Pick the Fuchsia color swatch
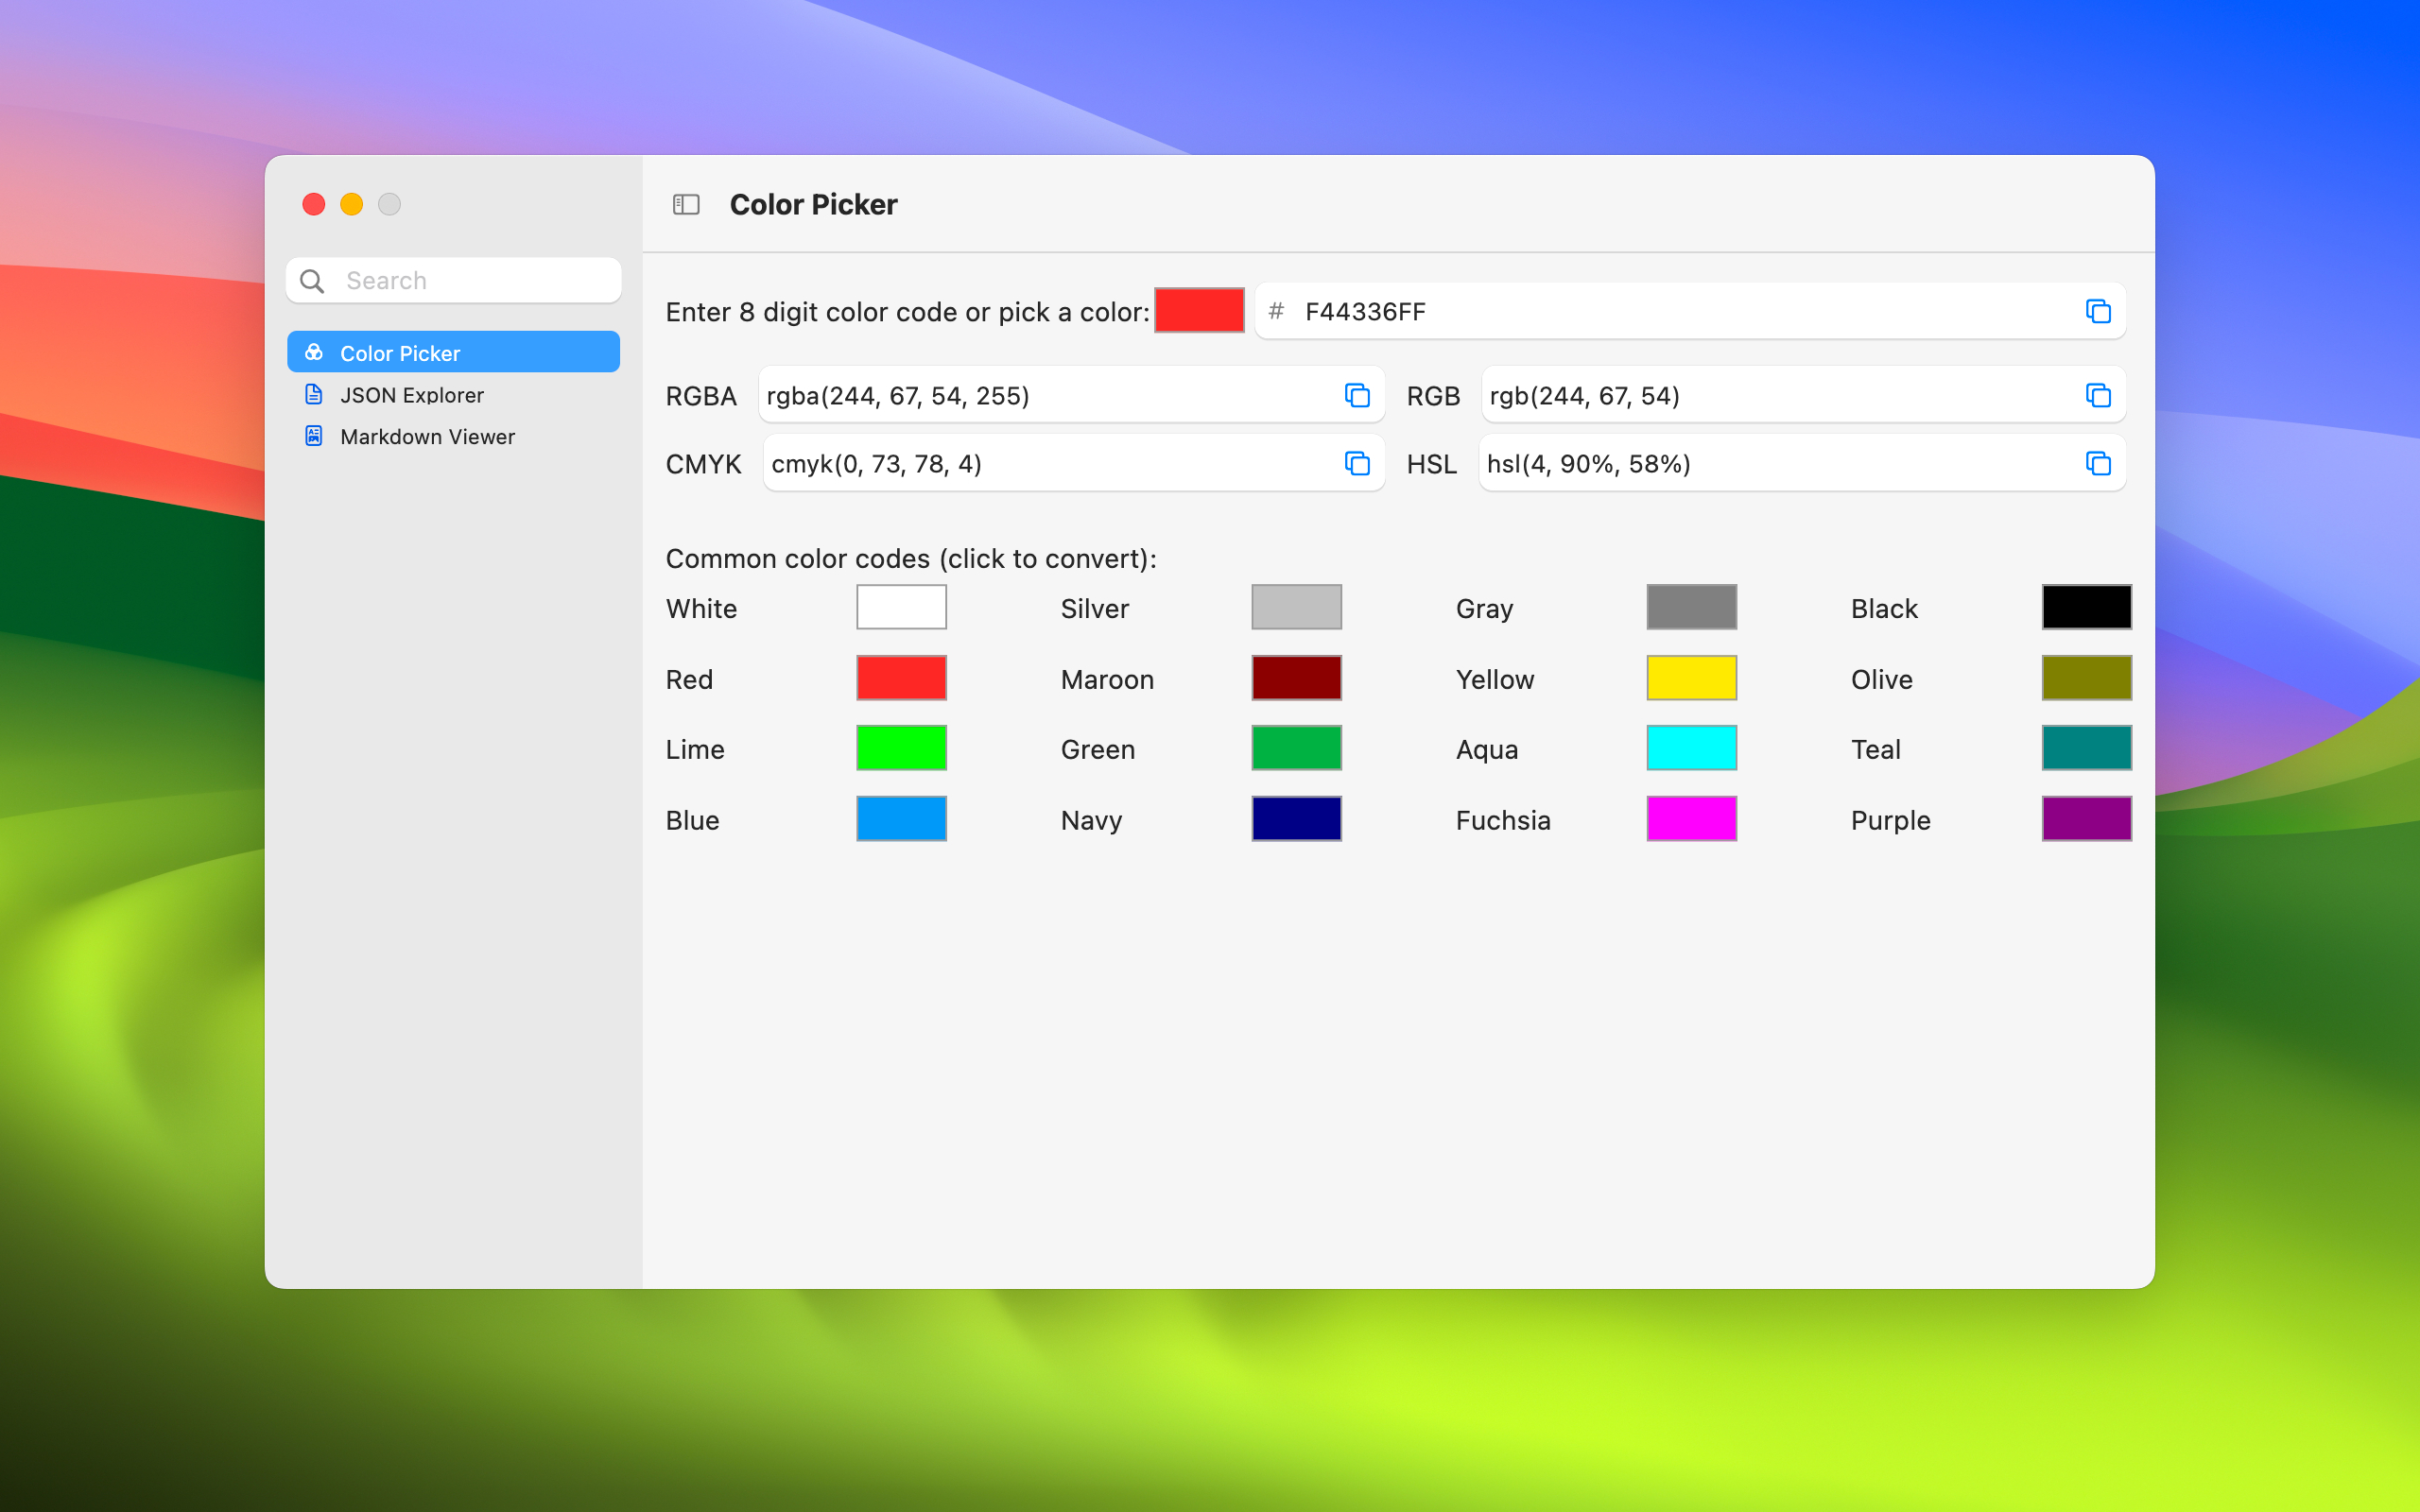 click(1691, 819)
